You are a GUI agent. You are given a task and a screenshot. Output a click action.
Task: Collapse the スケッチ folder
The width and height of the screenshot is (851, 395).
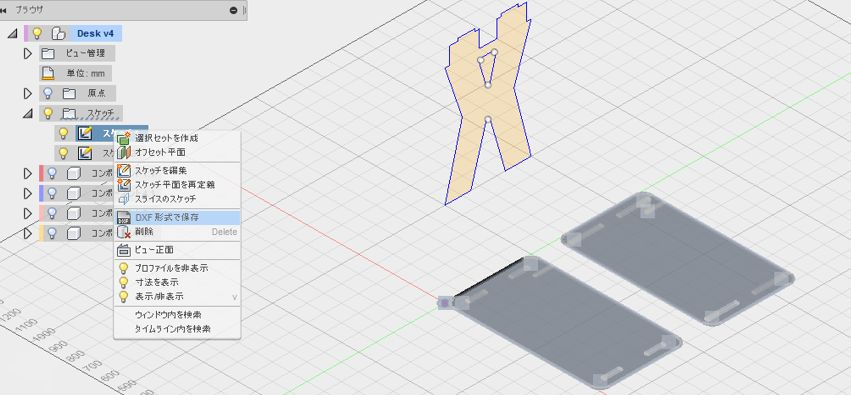tap(28, 114)
